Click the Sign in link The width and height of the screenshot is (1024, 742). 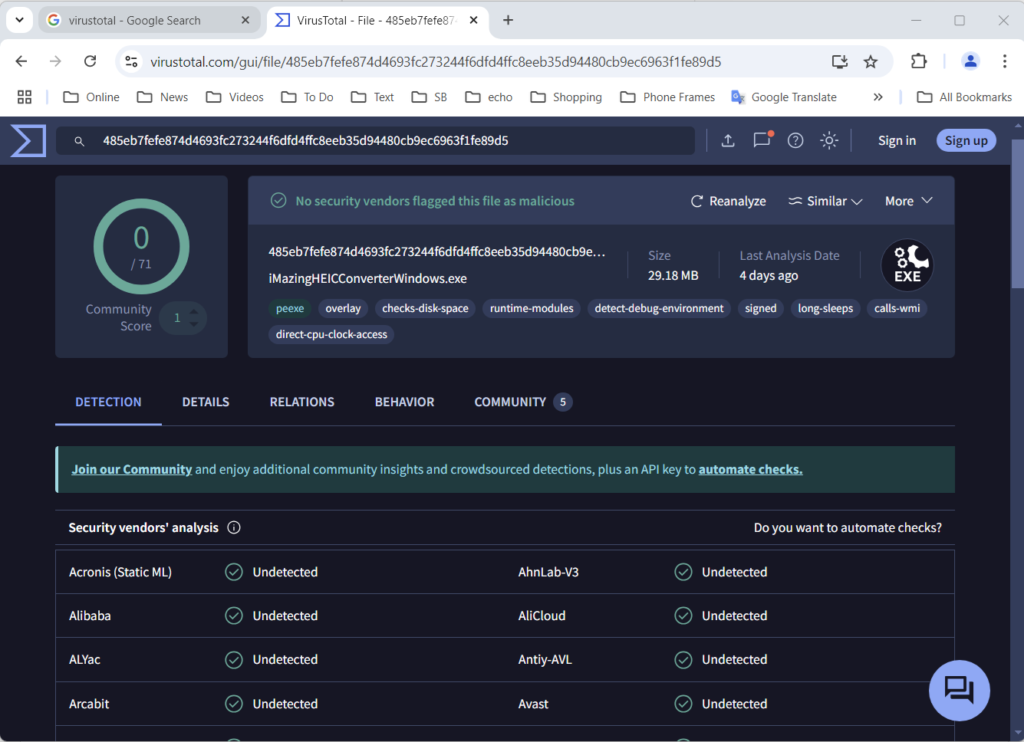[x=897, y=140]
